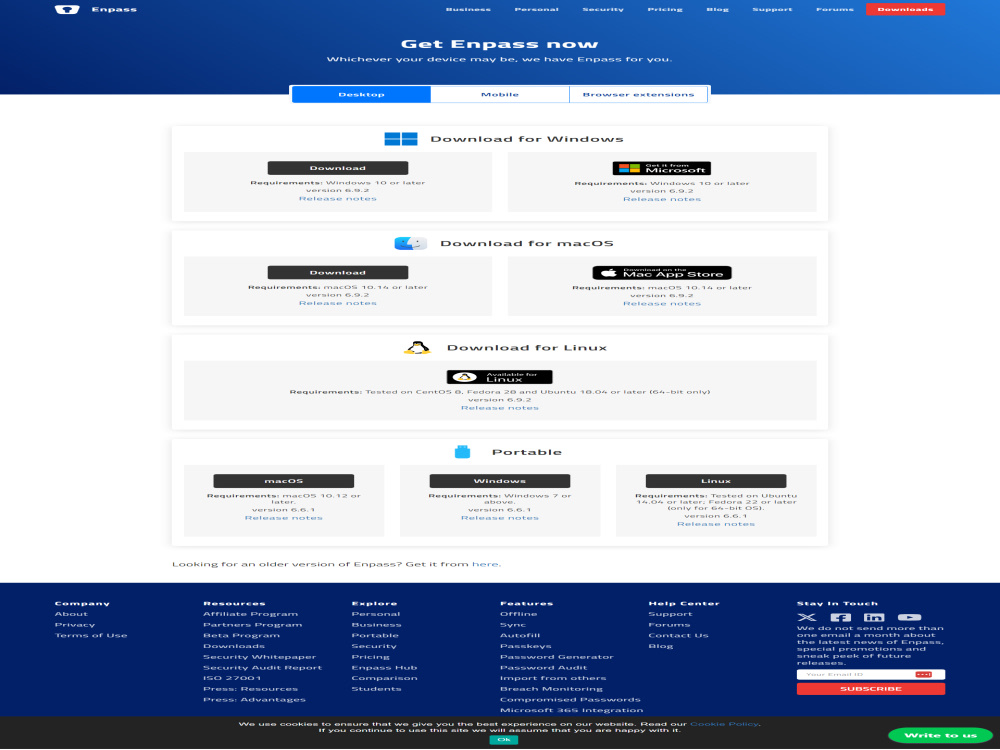Open Security Whitepaper footer link
The height and width of the screenshot is (750, 1000).
260,657
